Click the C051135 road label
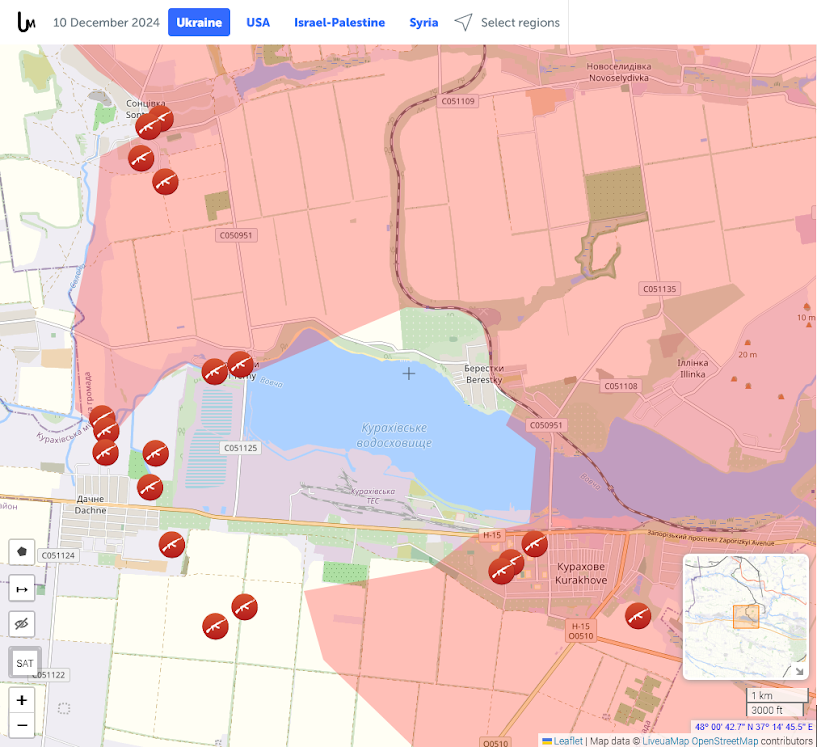 point(660,289)
